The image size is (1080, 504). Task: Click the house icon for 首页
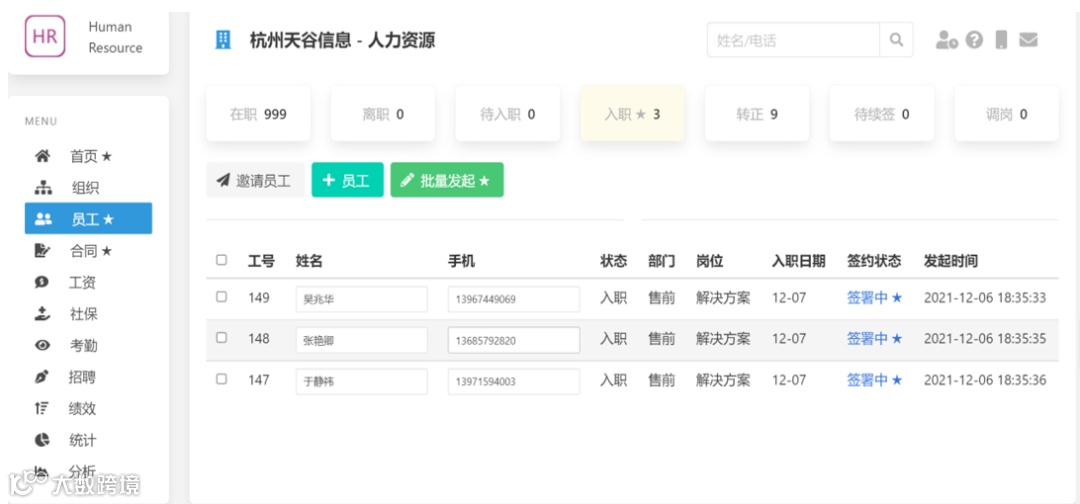[x=43, y=156]
